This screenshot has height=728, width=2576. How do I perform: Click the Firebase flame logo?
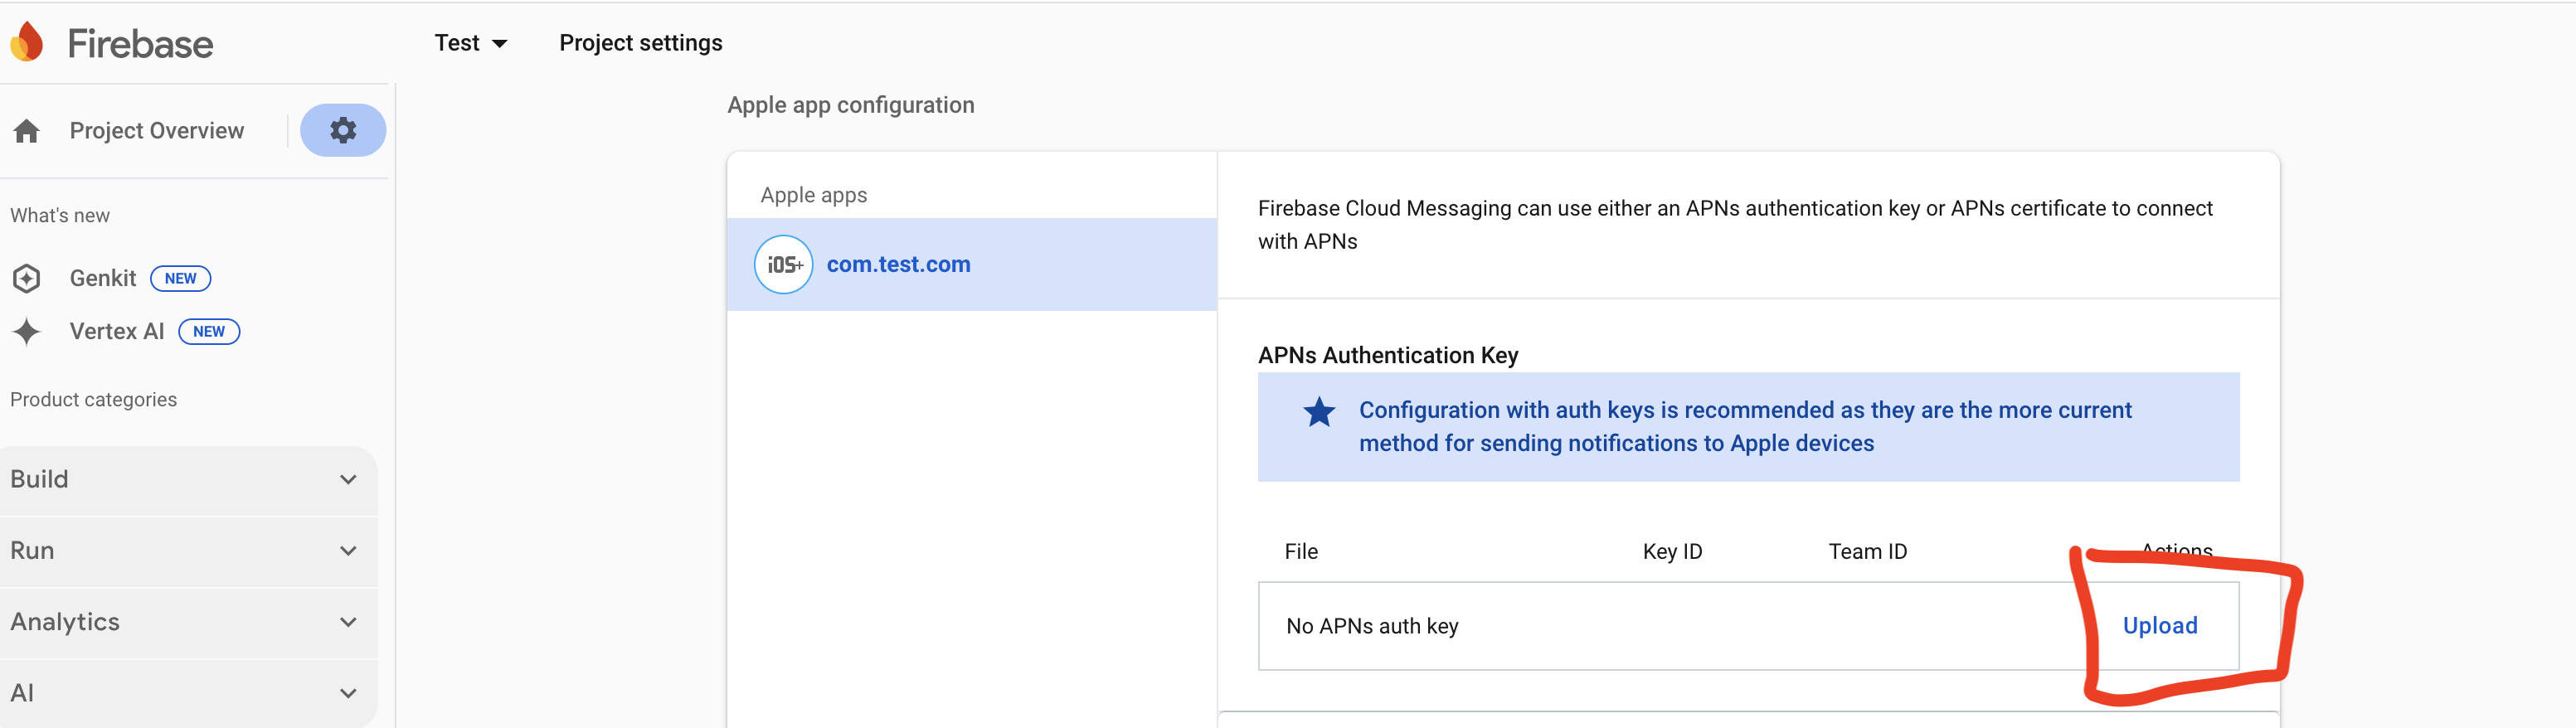(27, 42)
